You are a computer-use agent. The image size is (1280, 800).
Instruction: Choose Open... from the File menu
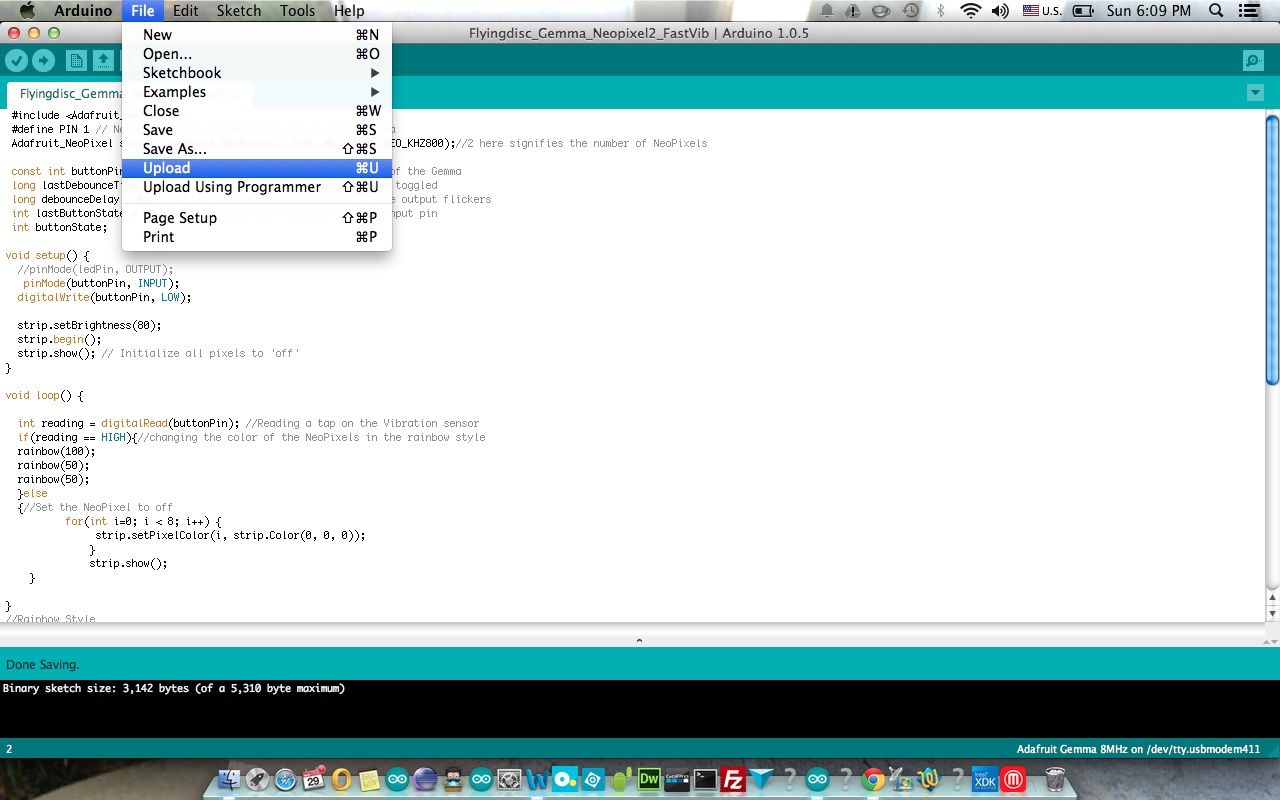click(x=257, y=54)
